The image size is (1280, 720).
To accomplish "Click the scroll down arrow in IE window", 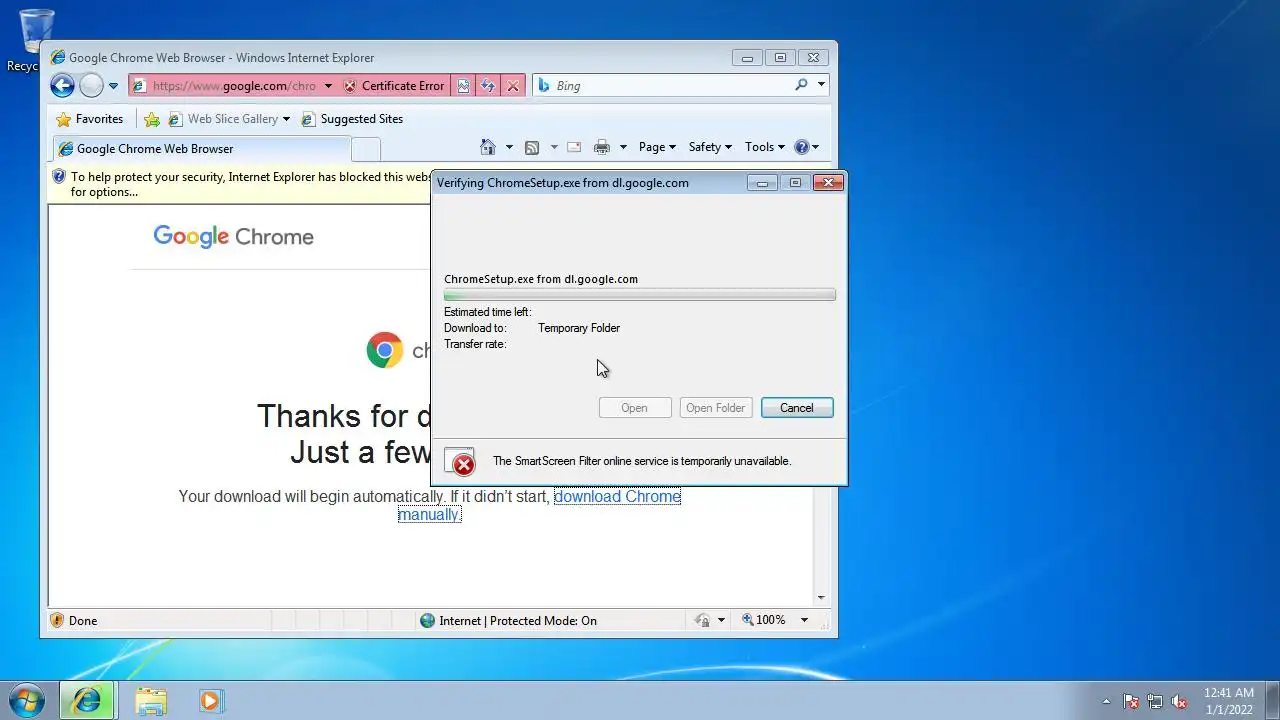I will 821,598.
